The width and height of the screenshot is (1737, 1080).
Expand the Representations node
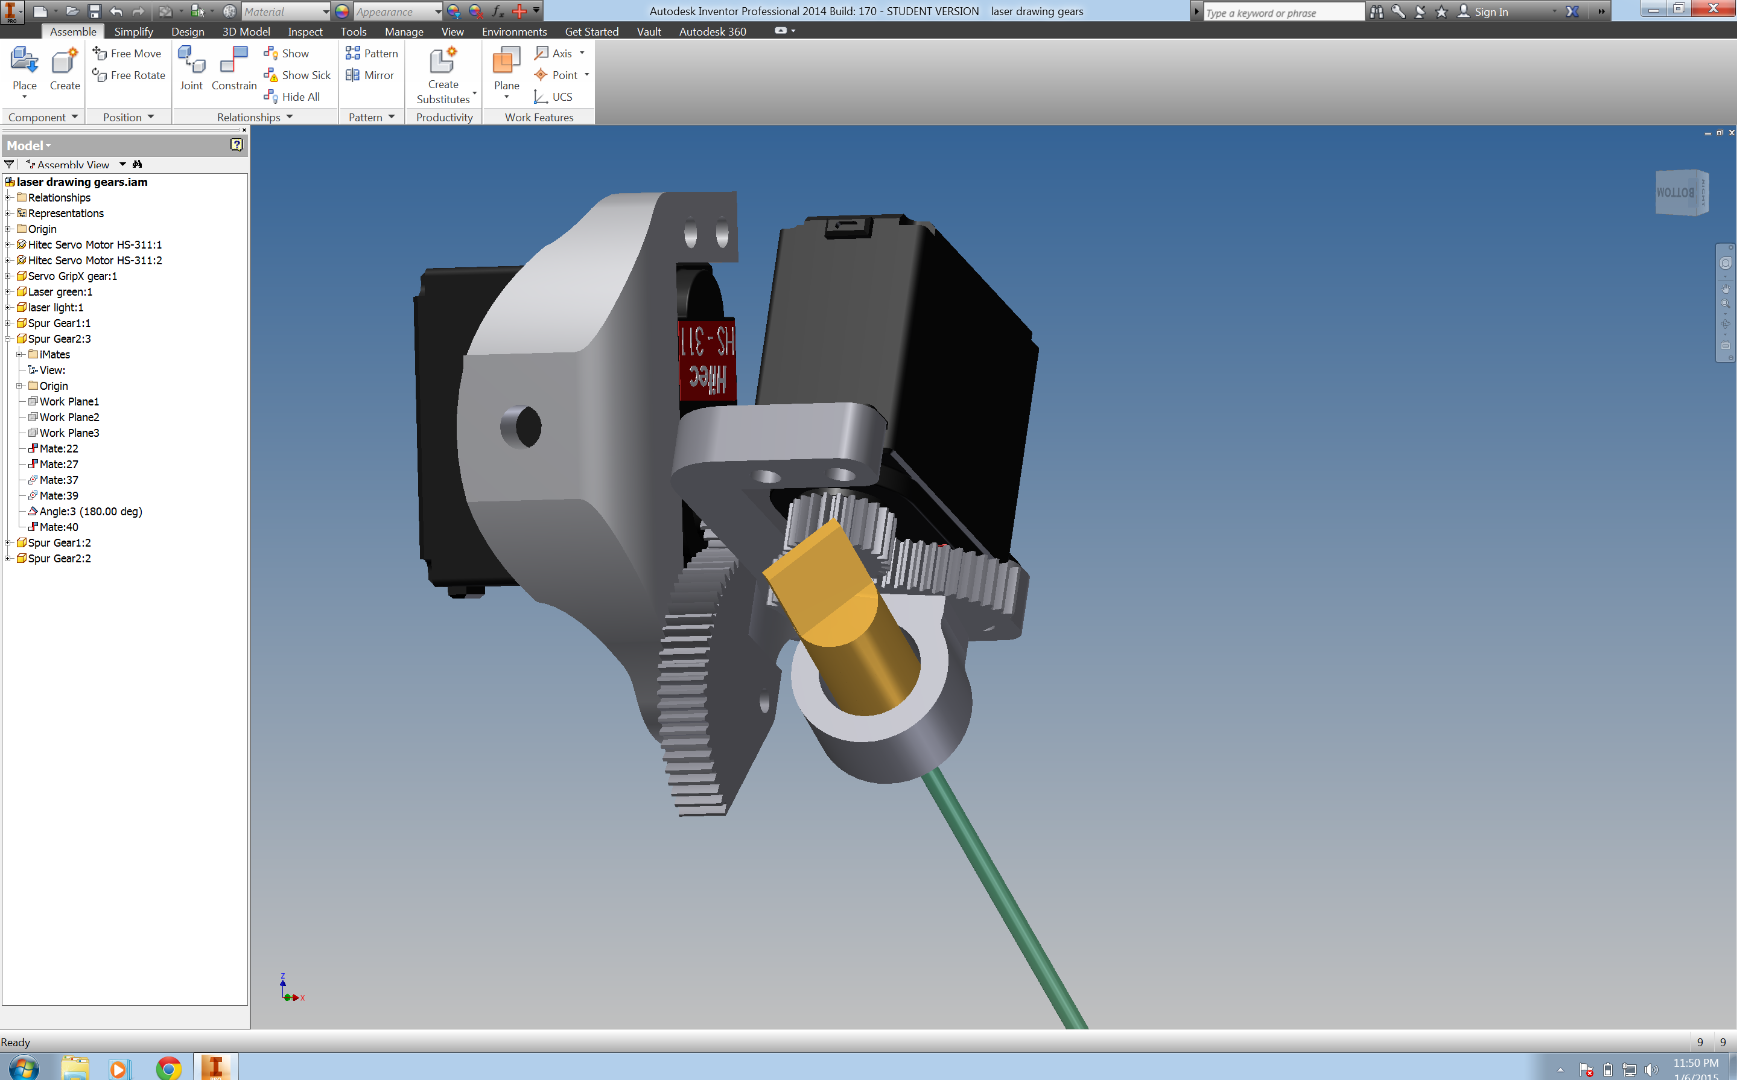(8, 213)
